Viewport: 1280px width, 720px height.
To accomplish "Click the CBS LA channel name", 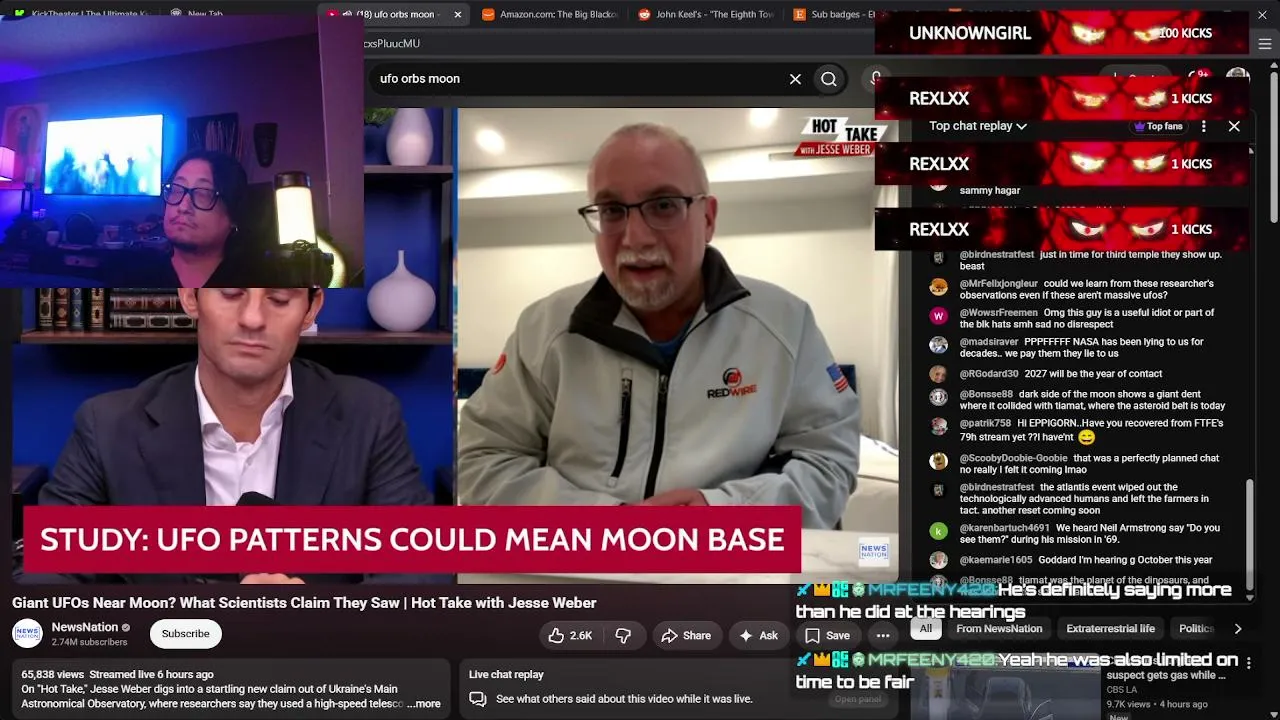I will tap(1121, 690).
